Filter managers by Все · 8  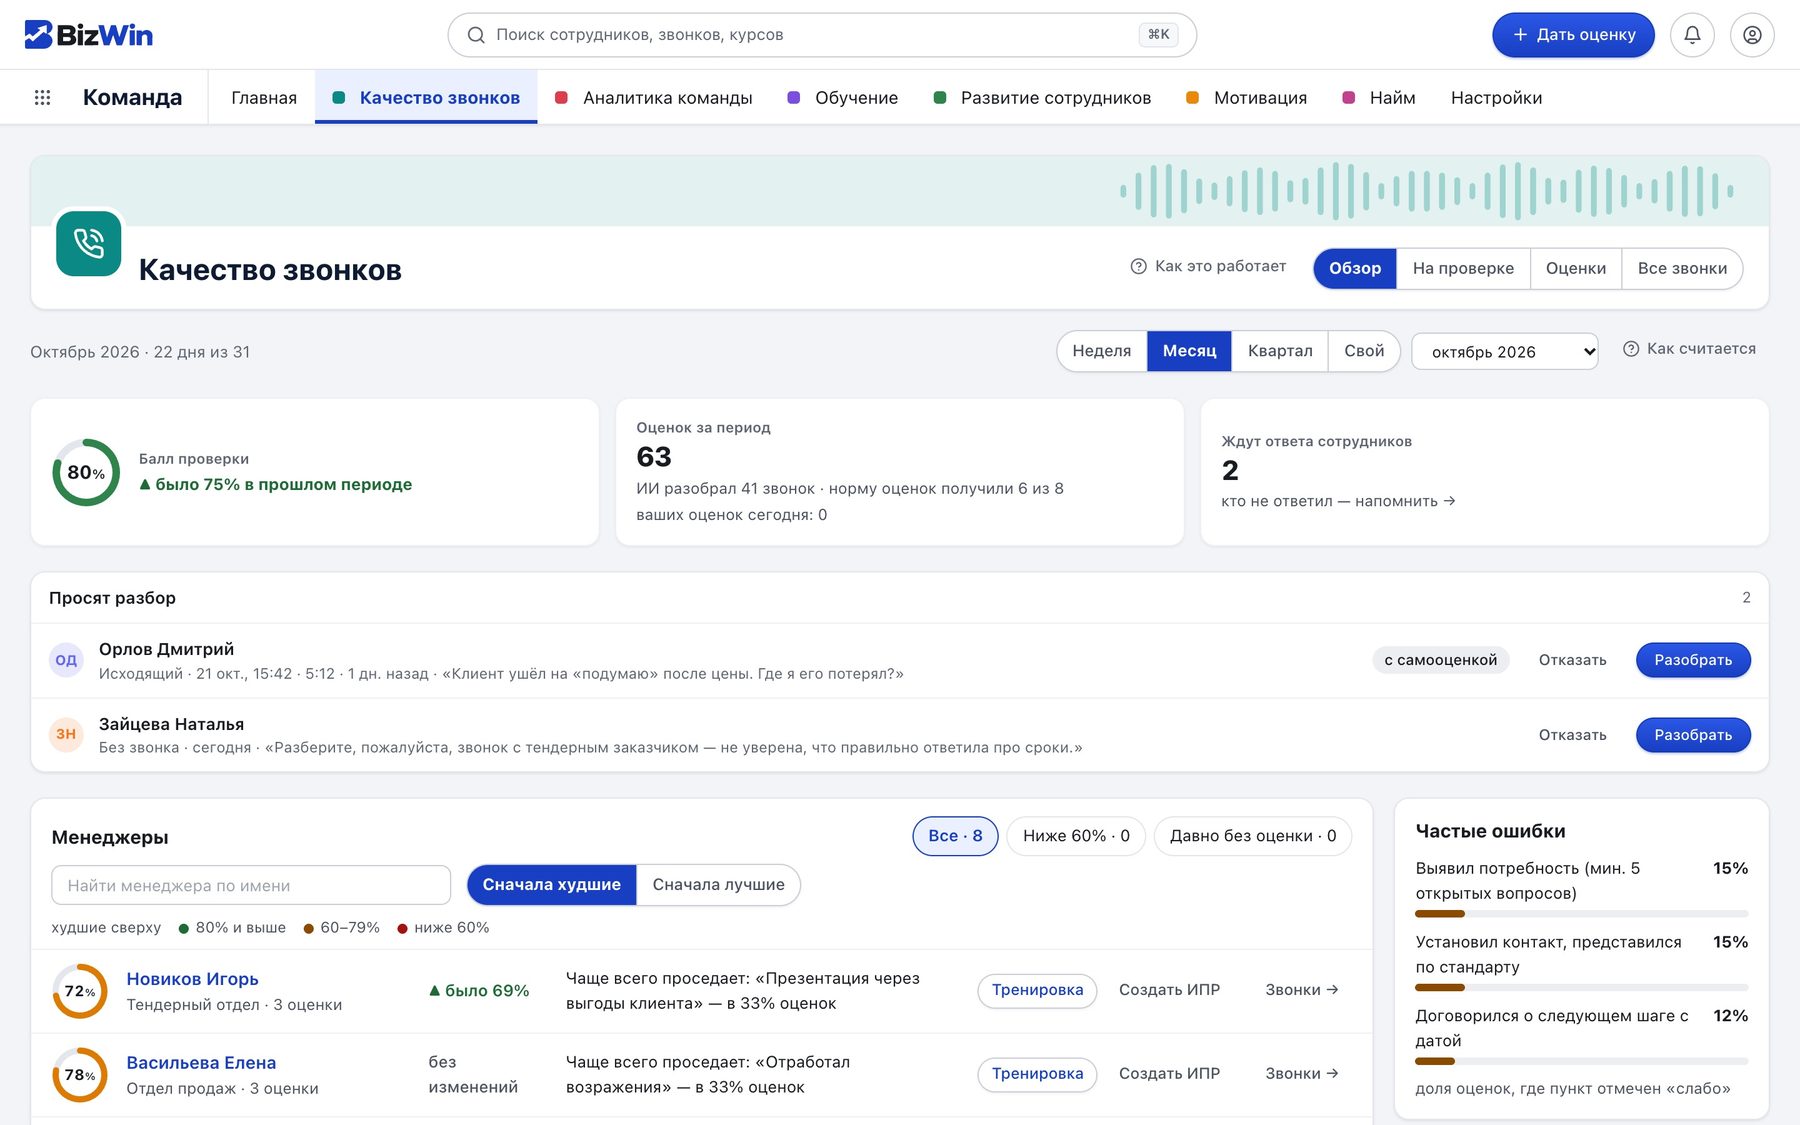[955, 836]
